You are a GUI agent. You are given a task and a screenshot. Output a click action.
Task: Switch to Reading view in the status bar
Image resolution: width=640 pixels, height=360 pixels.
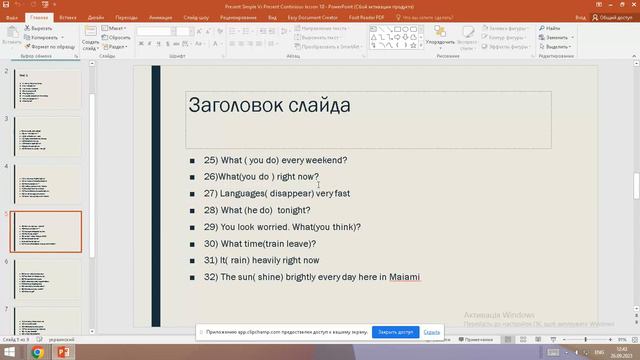(x=538, y=340)
